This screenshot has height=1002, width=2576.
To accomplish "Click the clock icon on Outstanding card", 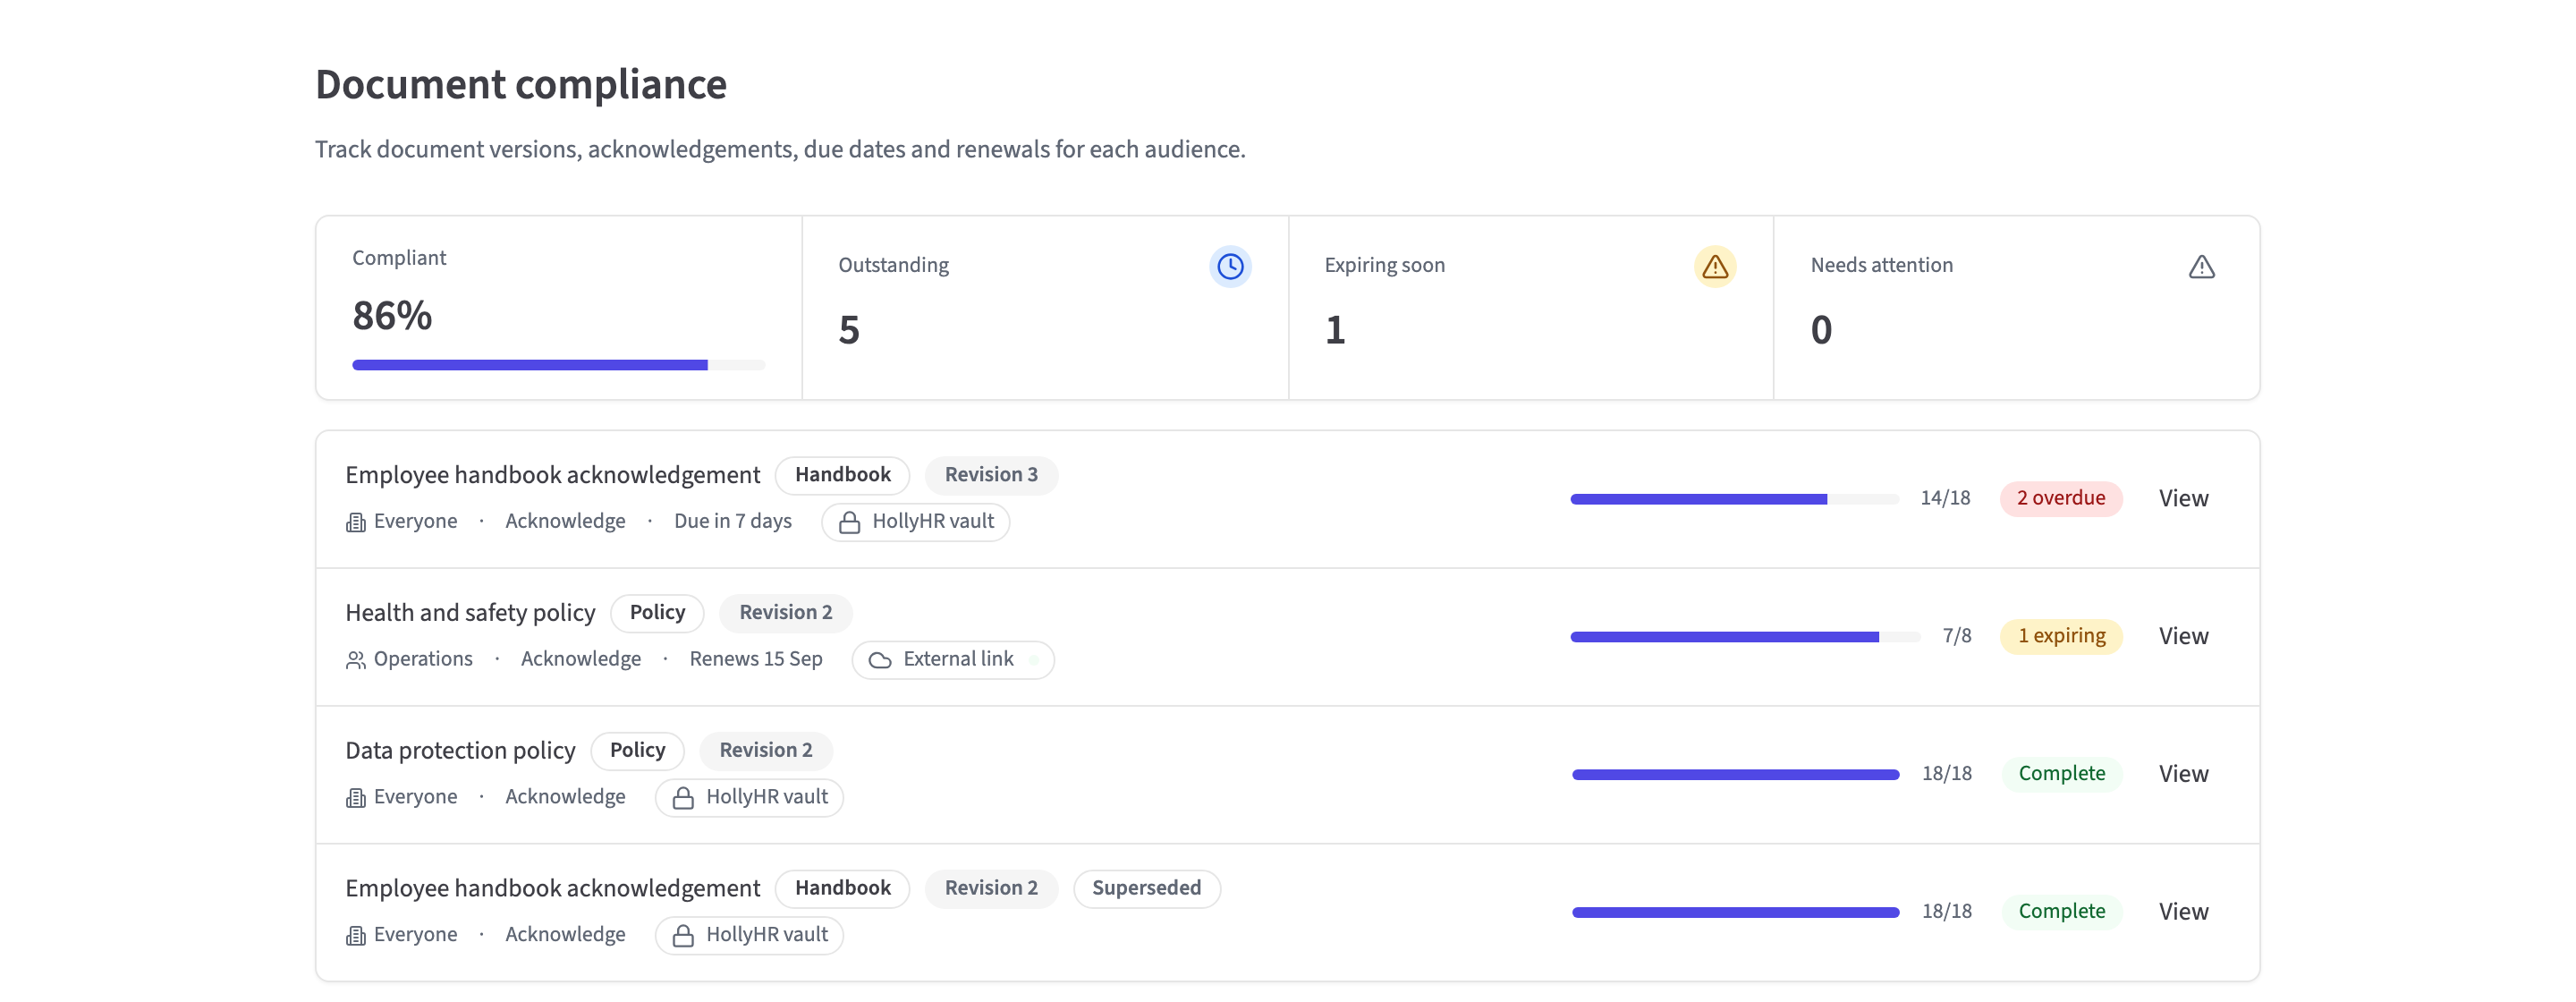I will tap(1230, 266).
